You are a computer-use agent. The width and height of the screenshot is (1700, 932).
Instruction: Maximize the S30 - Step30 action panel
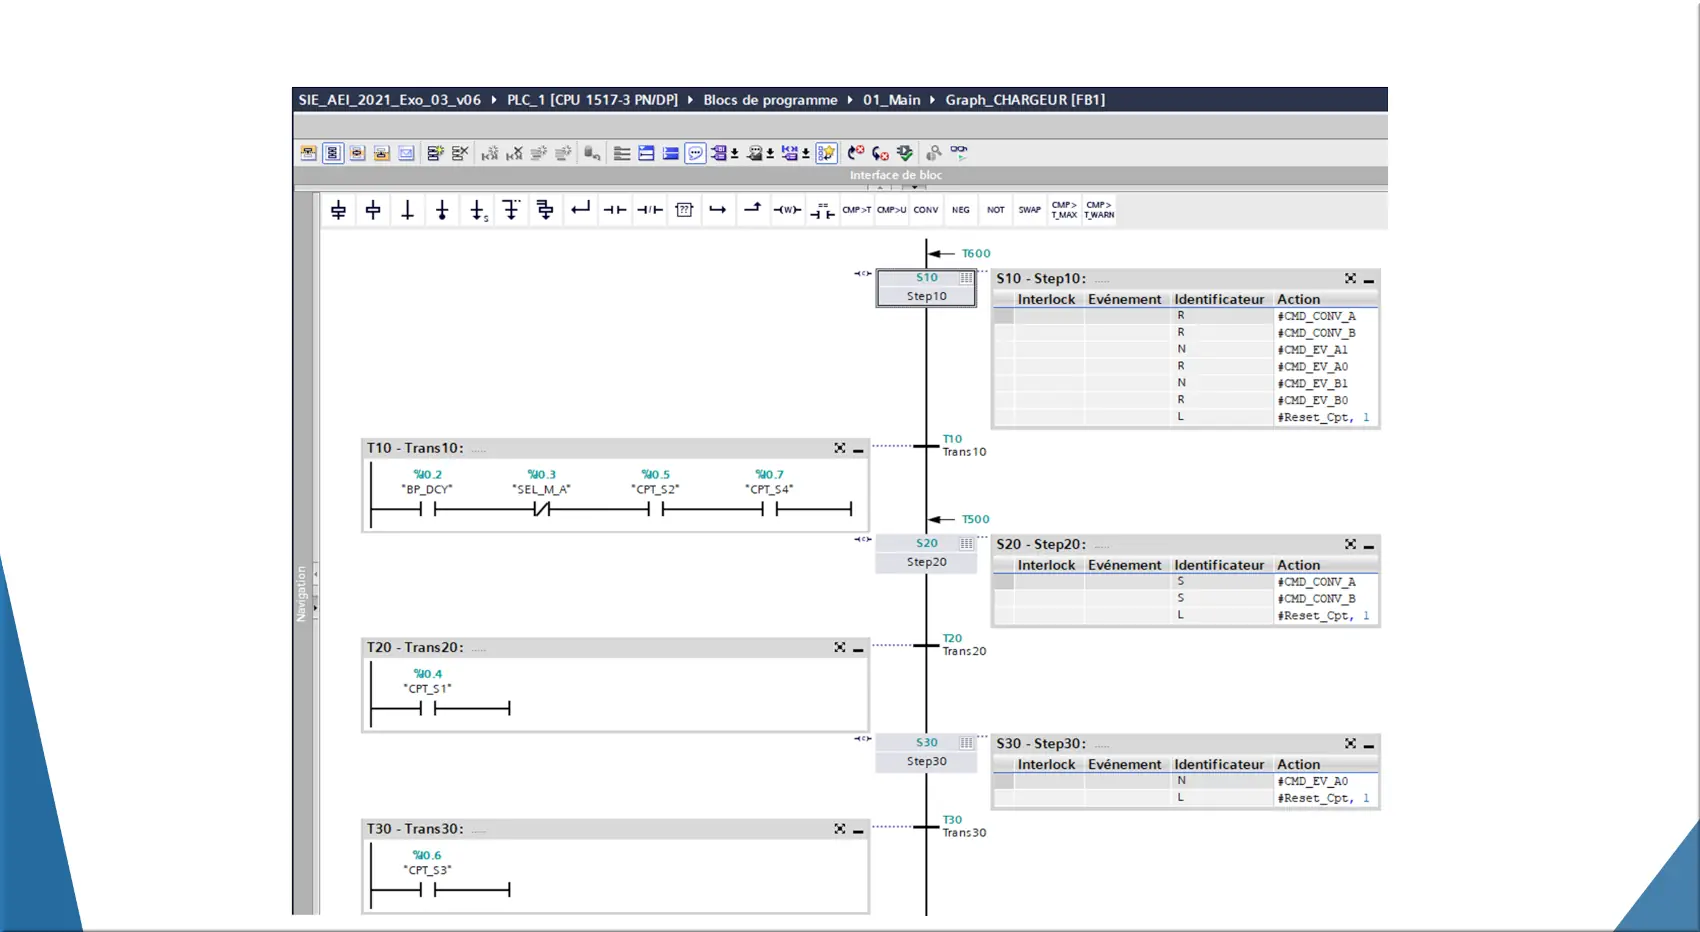click(1350, 743)
